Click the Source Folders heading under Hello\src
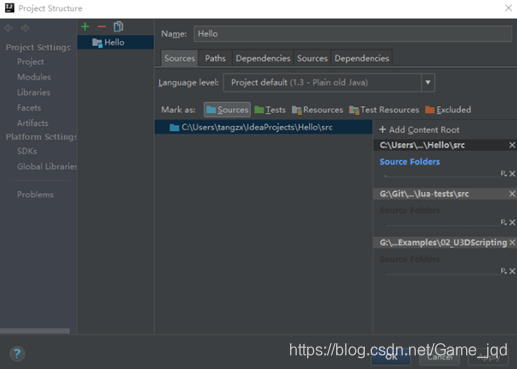Viewport: 517px width, 369px height. tap(410, 162)
